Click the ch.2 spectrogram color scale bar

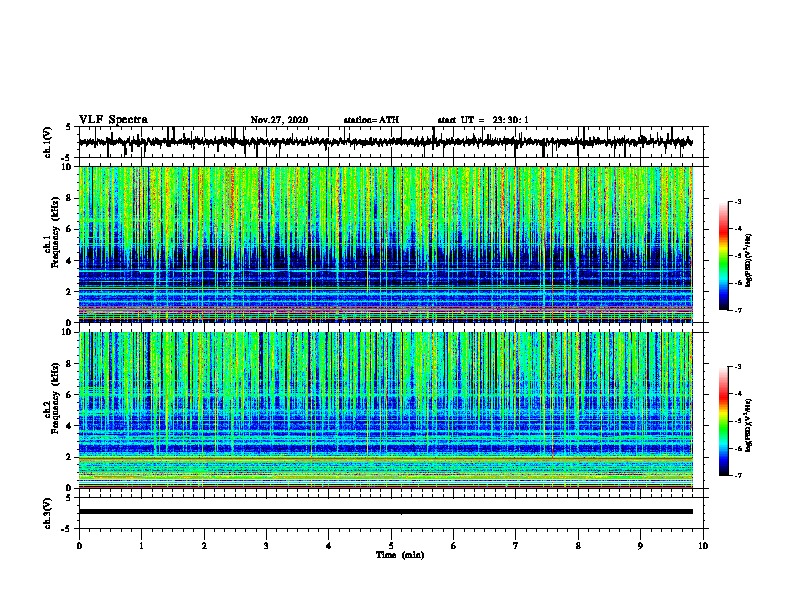723,421
